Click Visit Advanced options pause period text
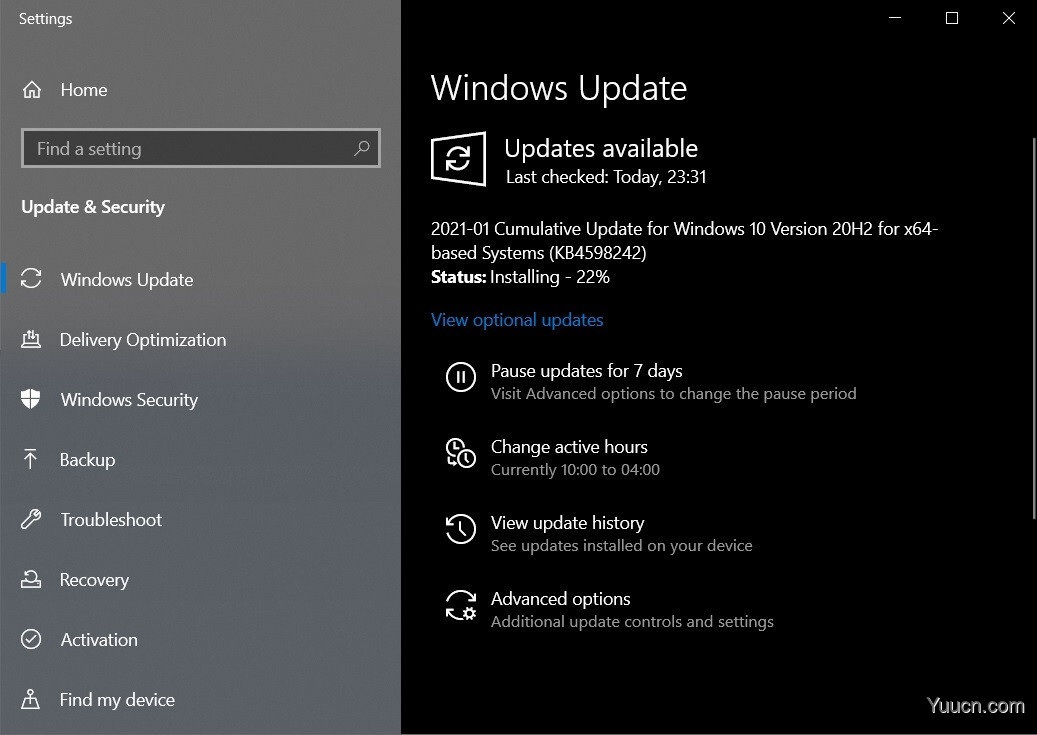1037x735 pixels. (673, 394)
